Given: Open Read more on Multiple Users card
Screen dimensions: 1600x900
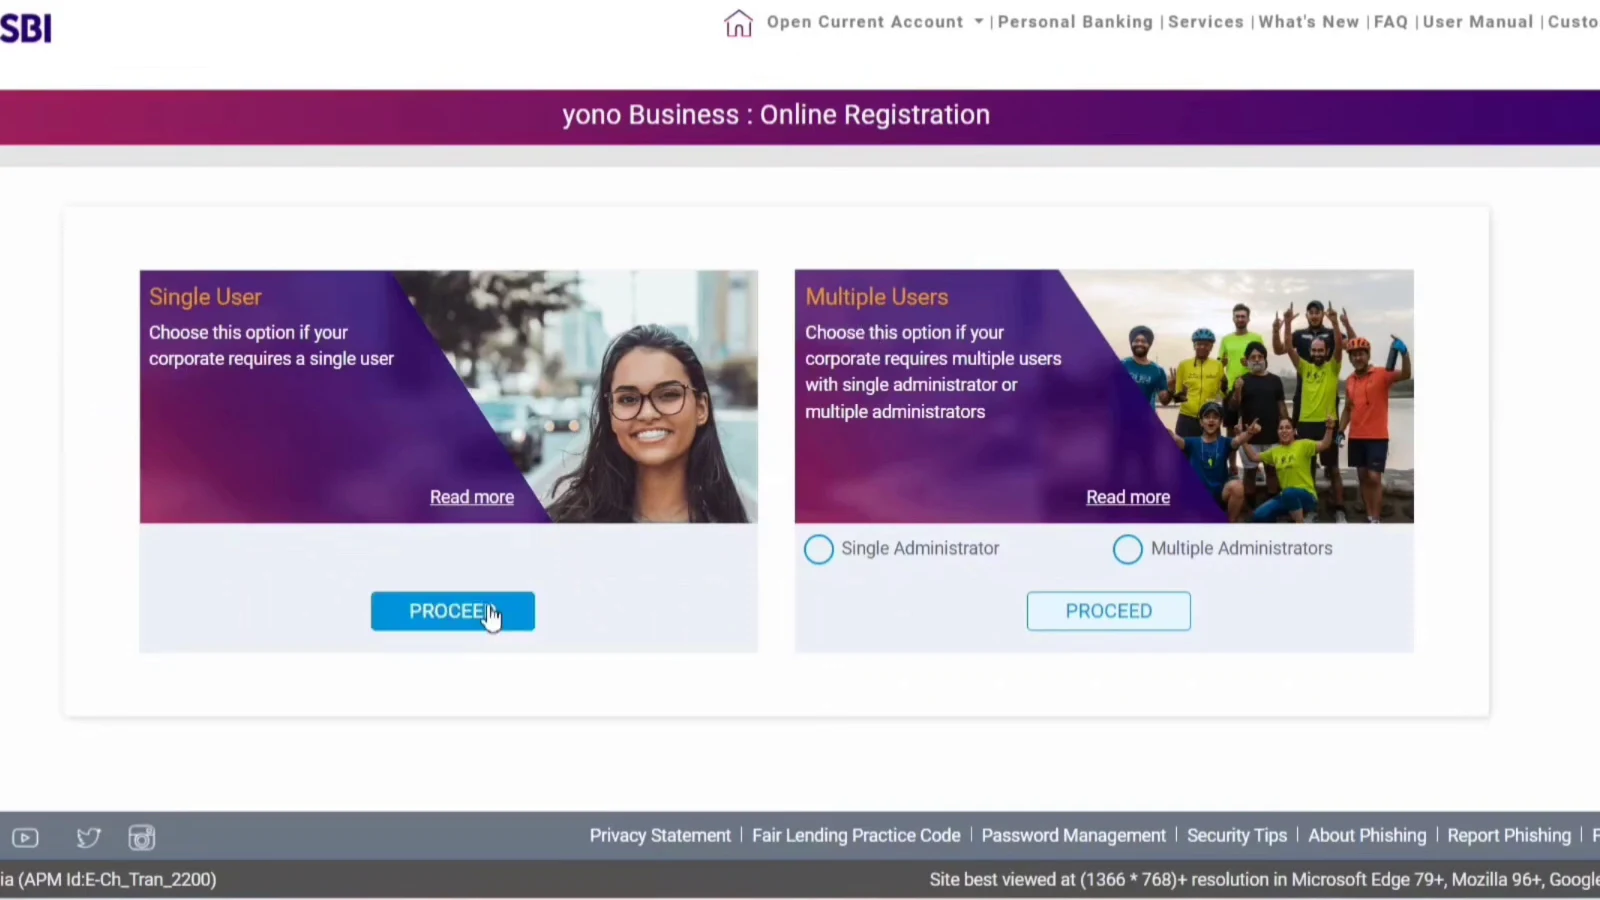Looking at the screenshot, I should click(1128, 497).
